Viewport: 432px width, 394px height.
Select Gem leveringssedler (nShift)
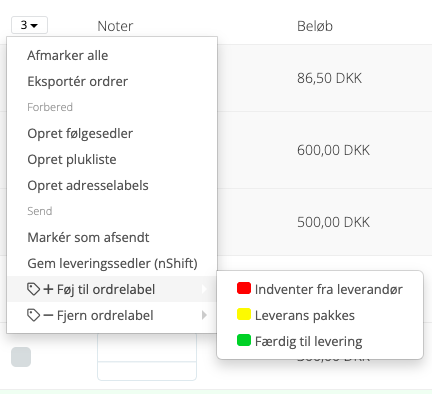(112, 263)
